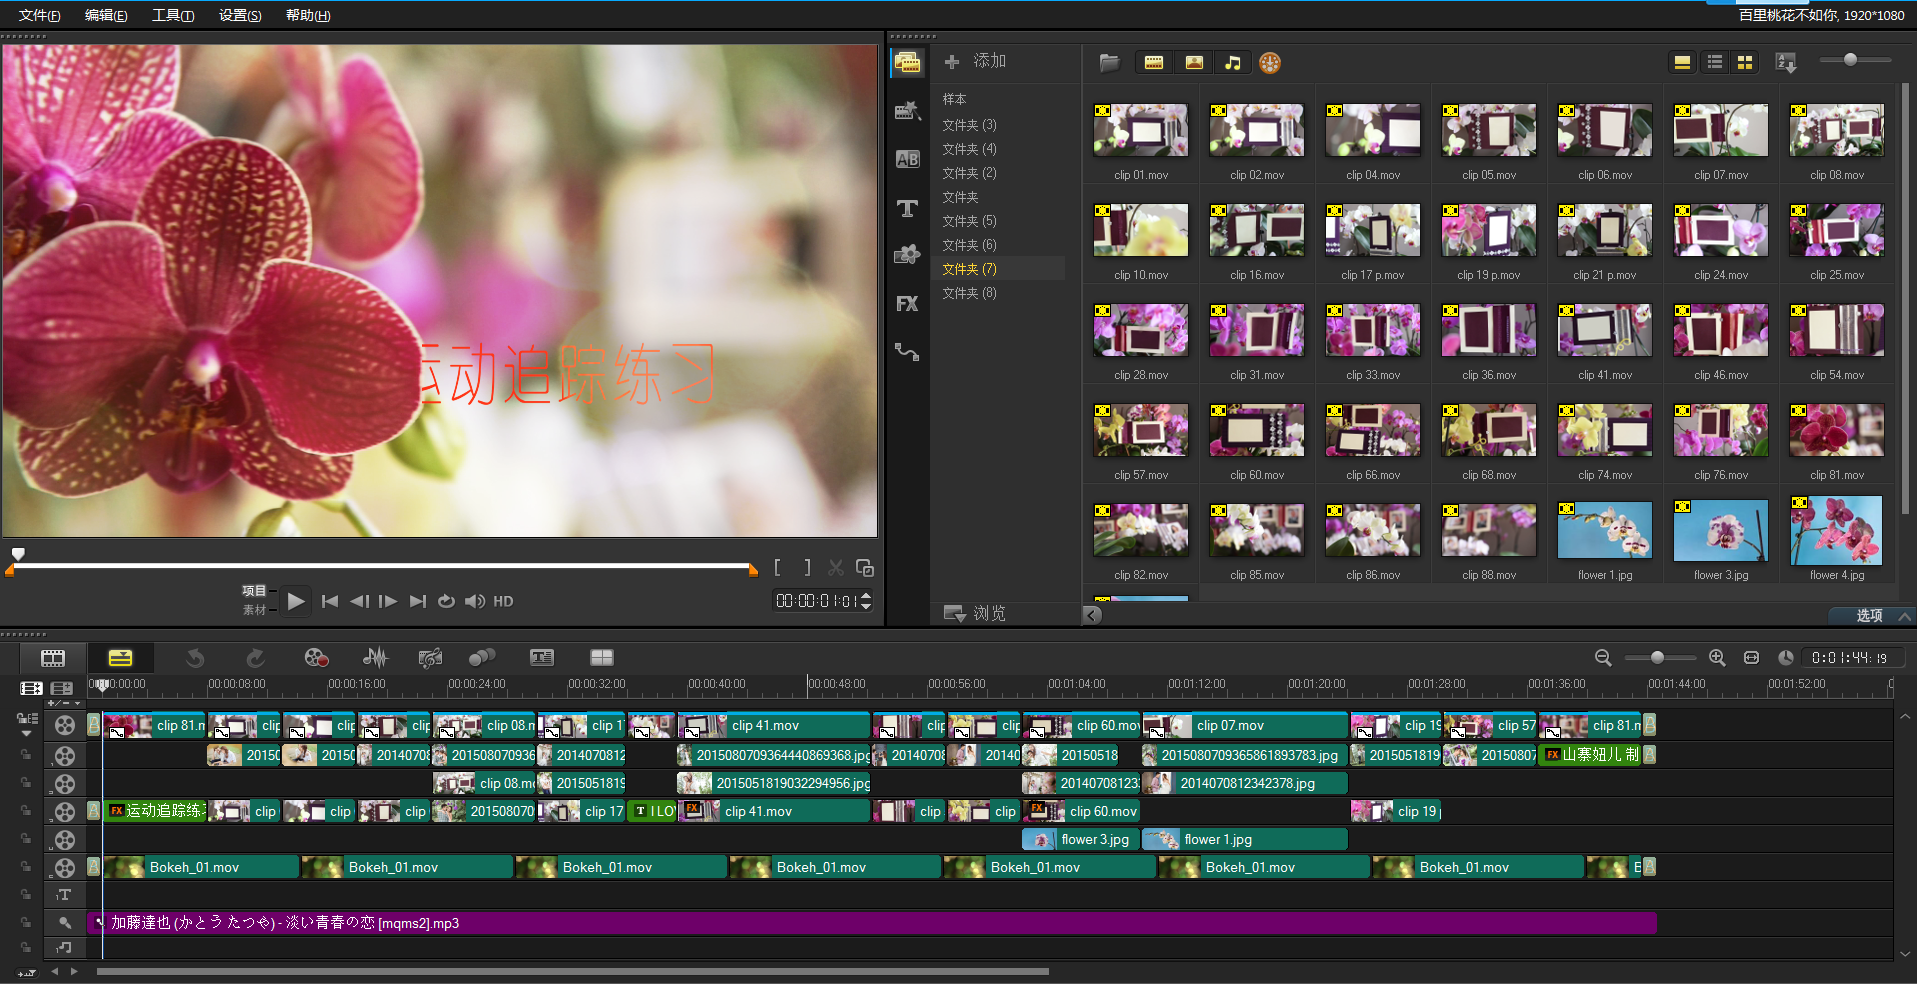Toggle the voice track microphone button
1917x984 pixels.
65,922
